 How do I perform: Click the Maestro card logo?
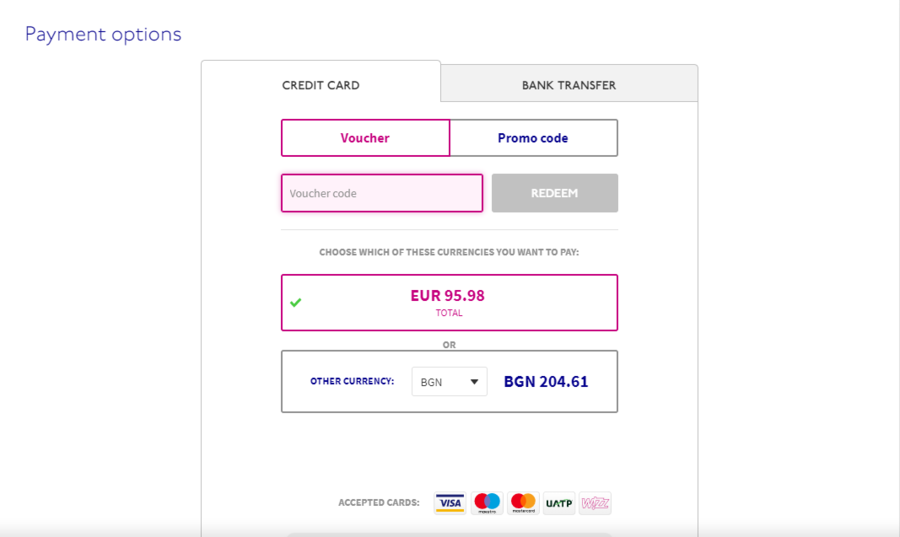487,503
